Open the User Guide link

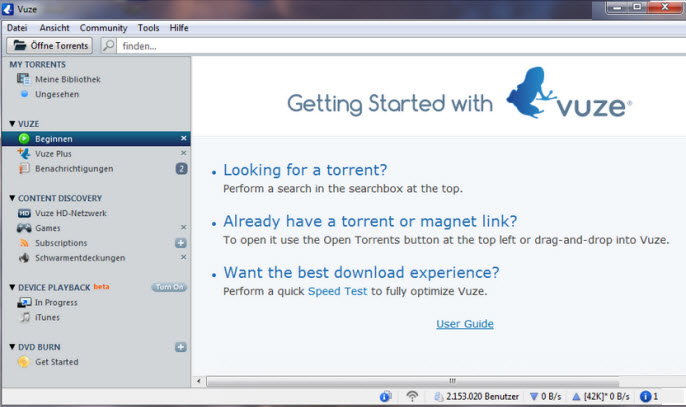click(x=465, y=324)
